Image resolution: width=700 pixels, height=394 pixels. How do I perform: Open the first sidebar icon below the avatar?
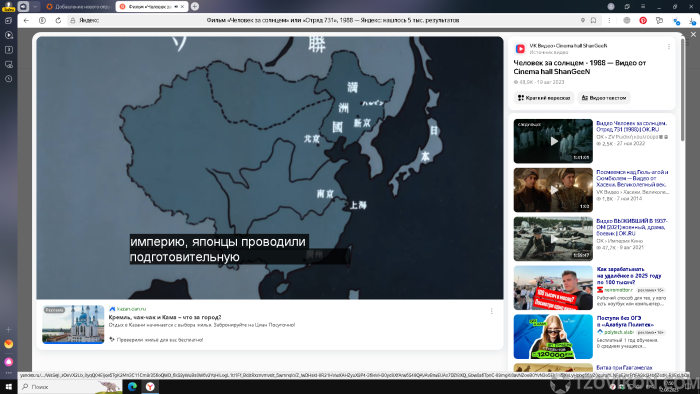click(x=8, y=21)
